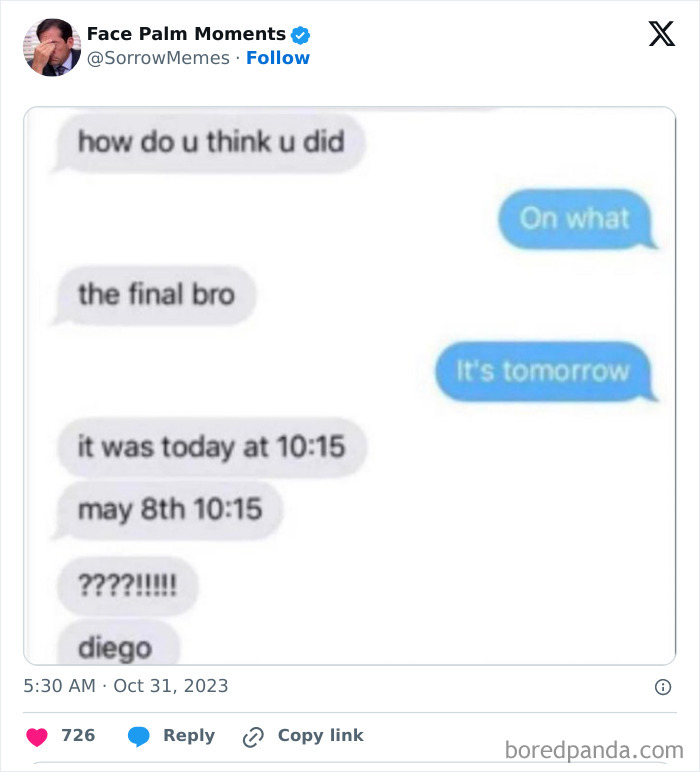Click the Copy link text
Image resolution: width=700 pixels, height=772 pixels.
[x=320, y=735]
